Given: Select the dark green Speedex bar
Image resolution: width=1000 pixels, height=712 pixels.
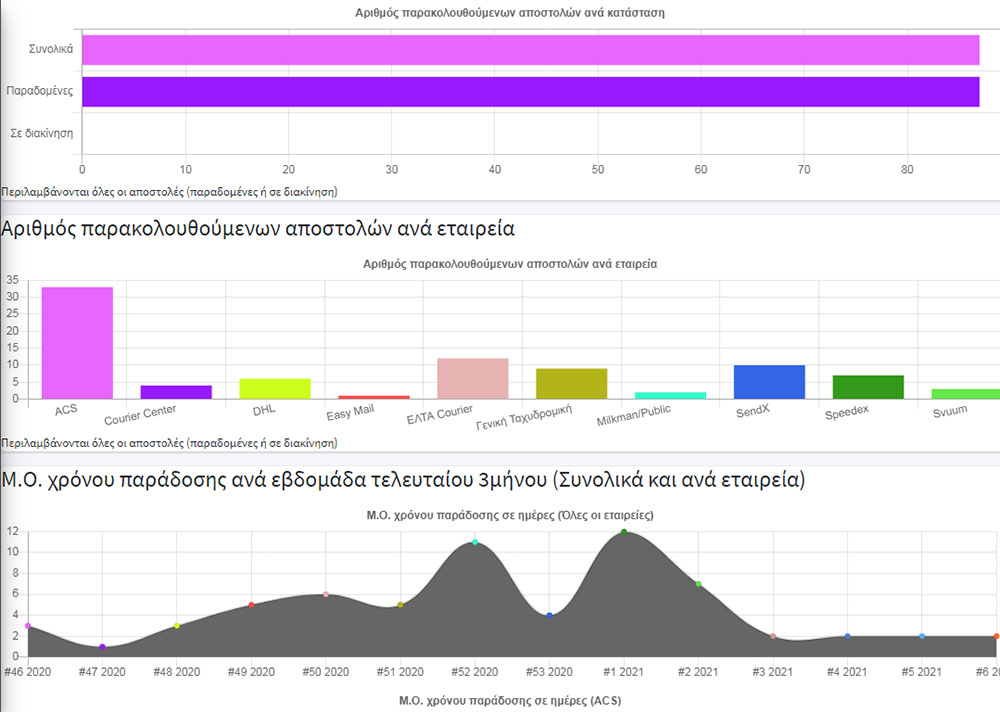Looking at the screenshot, I should pos(868,387).
